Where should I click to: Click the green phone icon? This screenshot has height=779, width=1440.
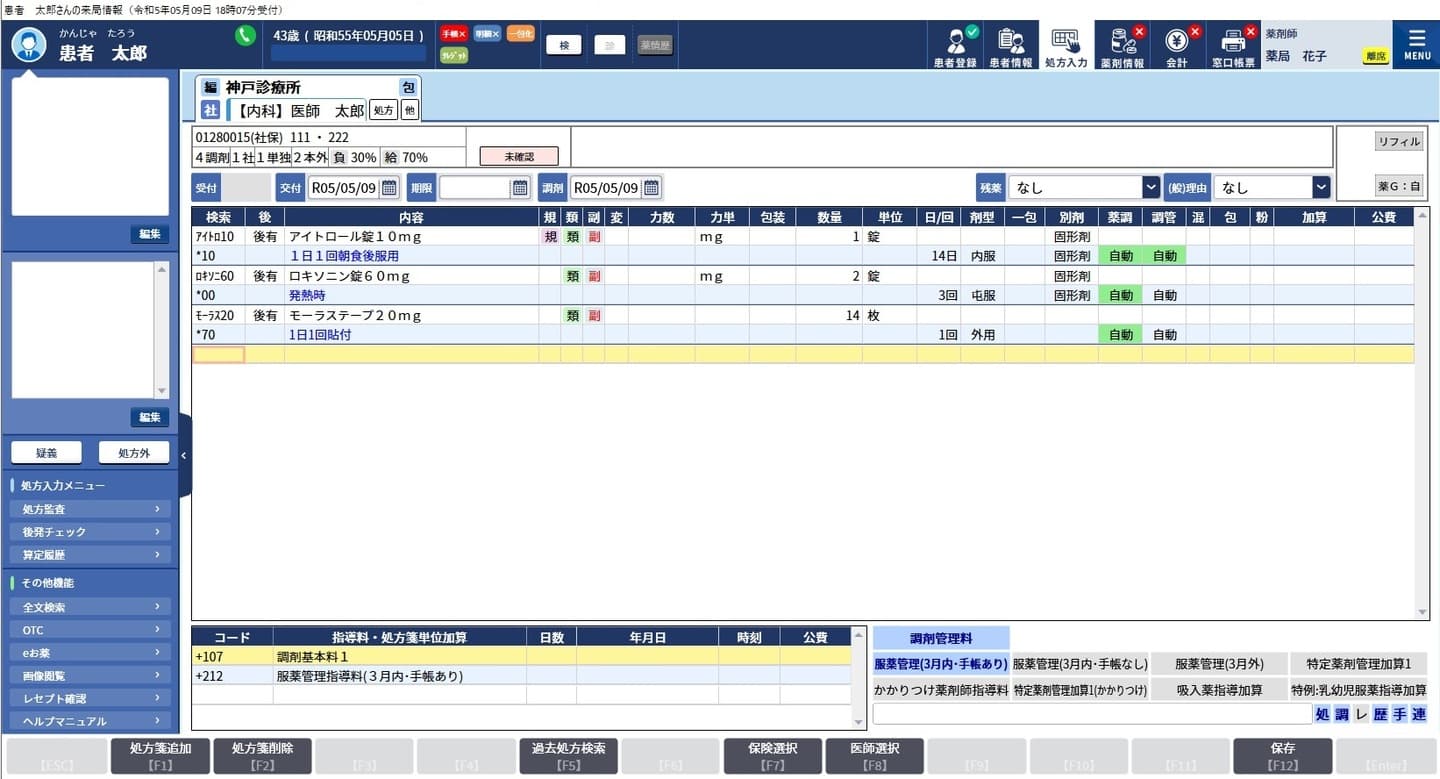pyautogui.click(x=245, y=36)
